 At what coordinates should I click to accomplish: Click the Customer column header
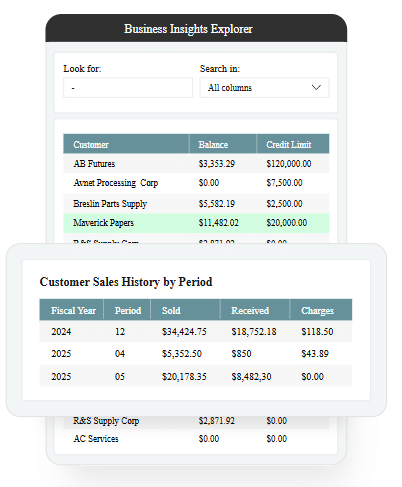pyautogui.click(x=126, y=144)
